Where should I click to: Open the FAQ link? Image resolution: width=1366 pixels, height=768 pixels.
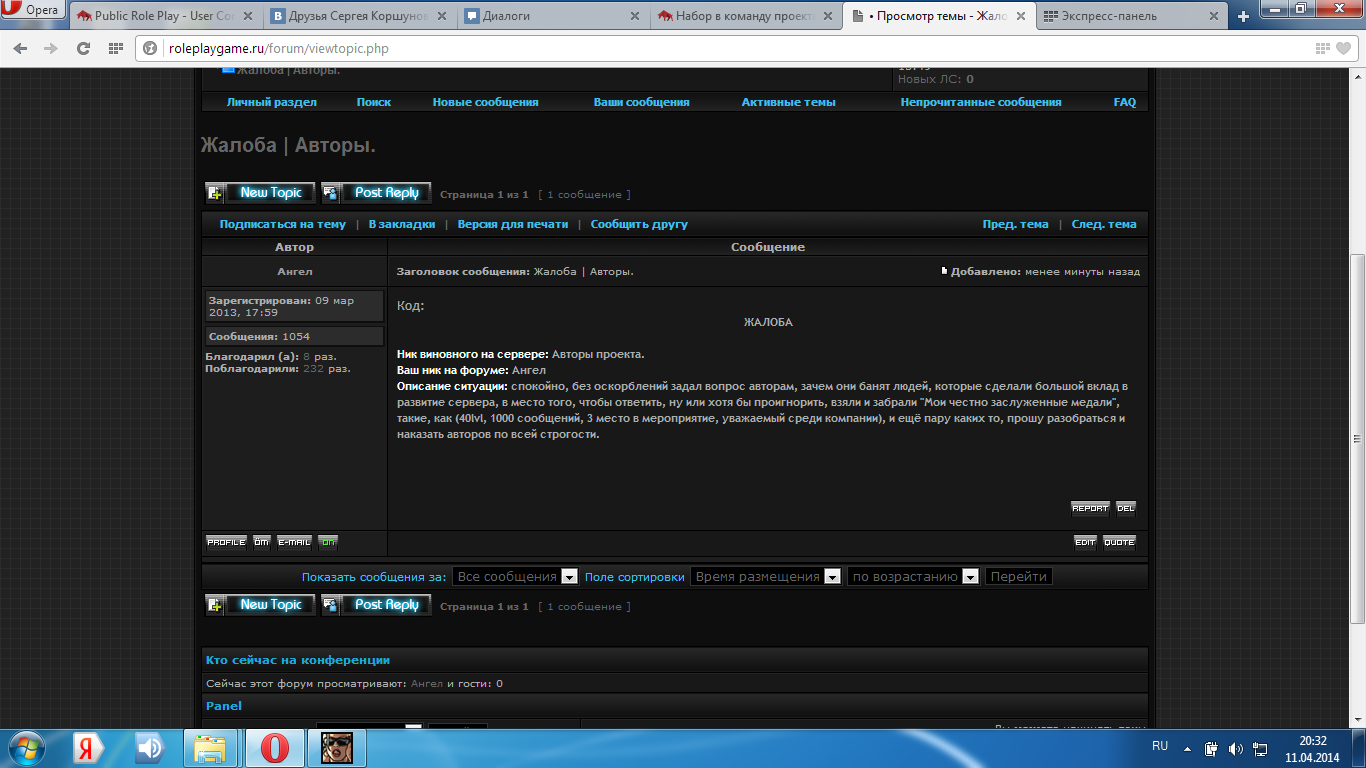pos(1125,102)
